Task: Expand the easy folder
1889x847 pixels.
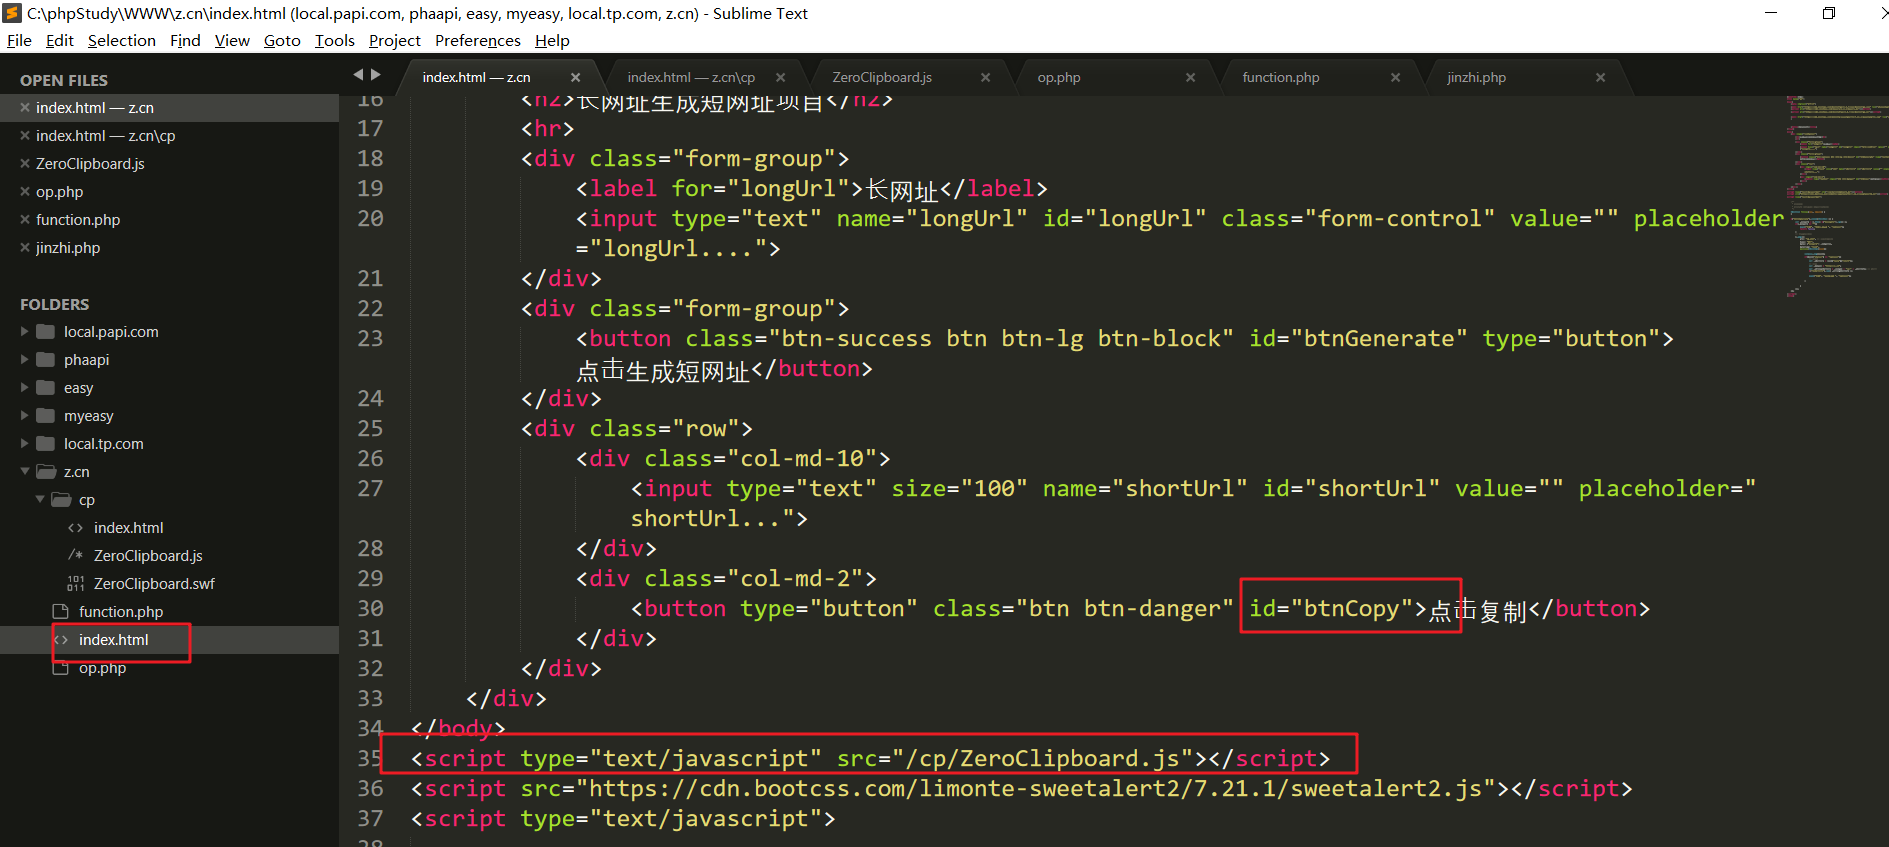Action: [x=25, y=387]
